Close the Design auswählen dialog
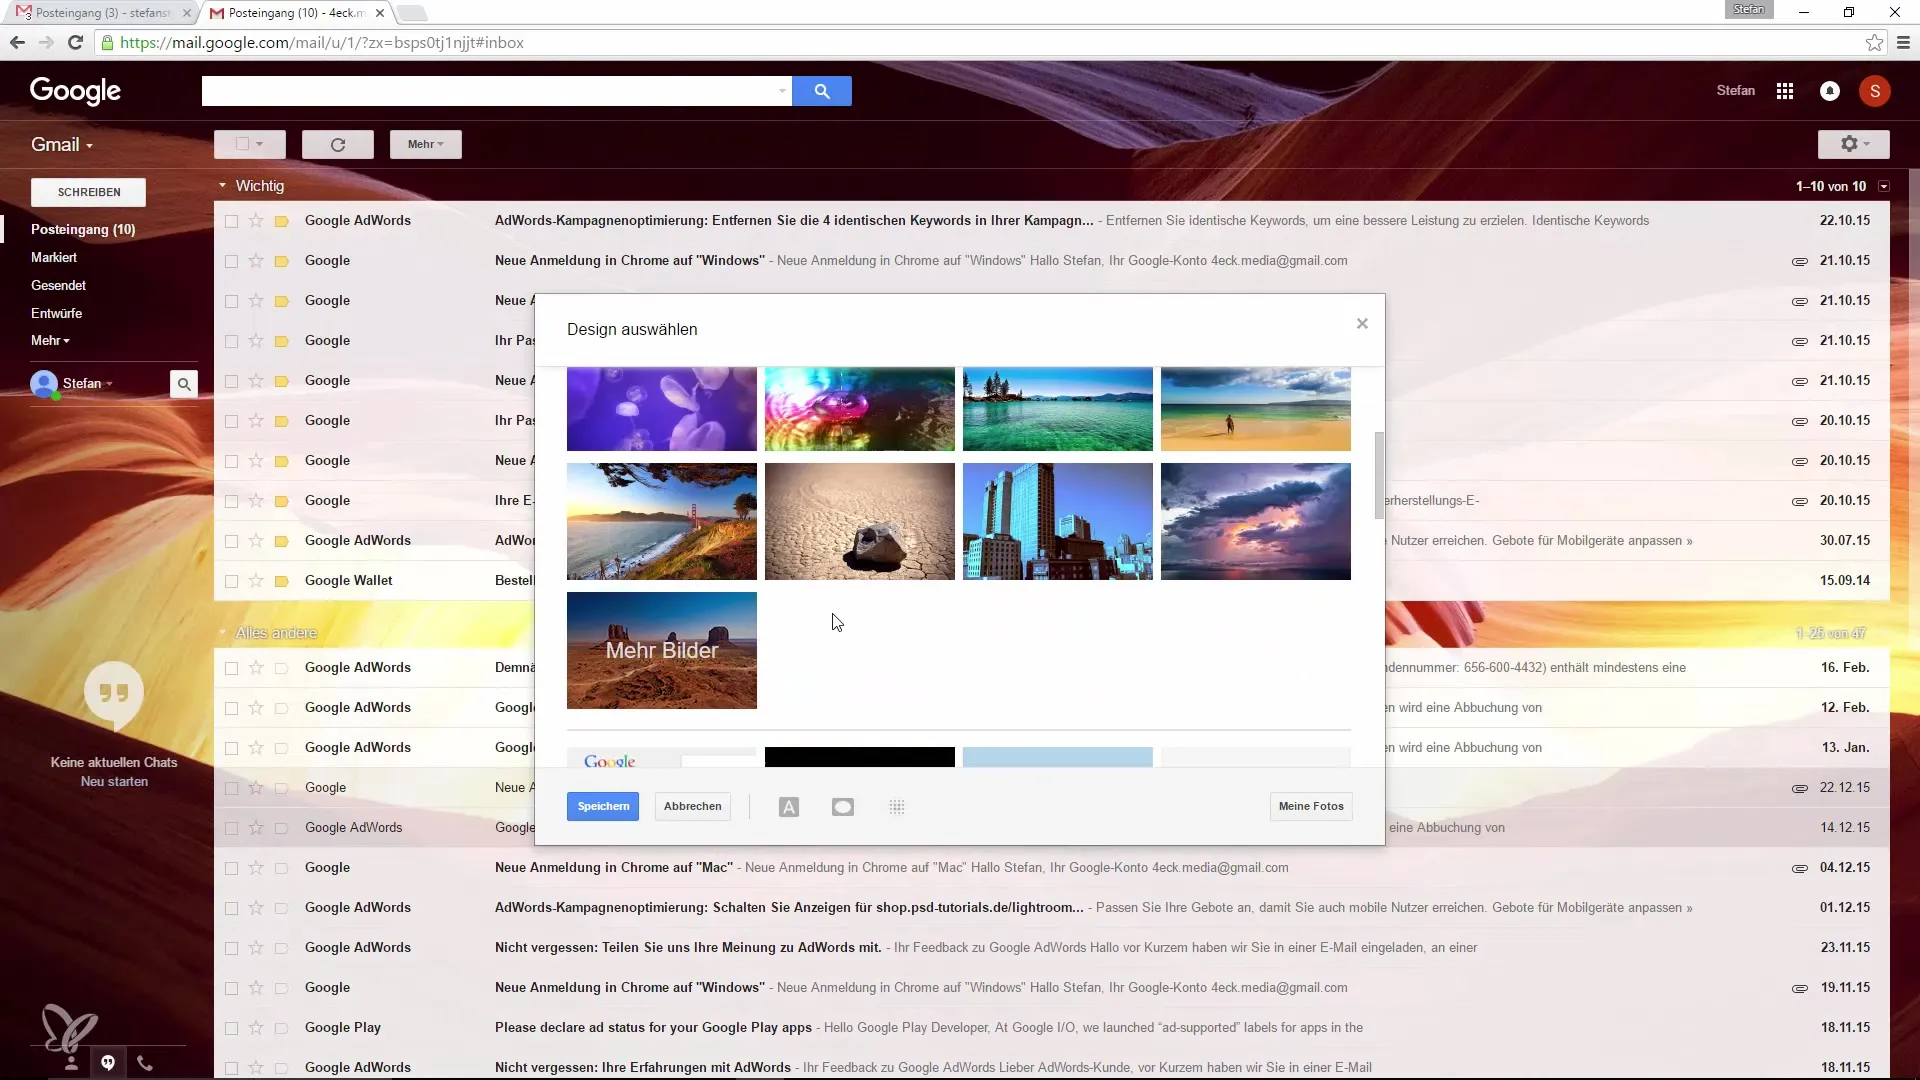 coord(1362,324)
